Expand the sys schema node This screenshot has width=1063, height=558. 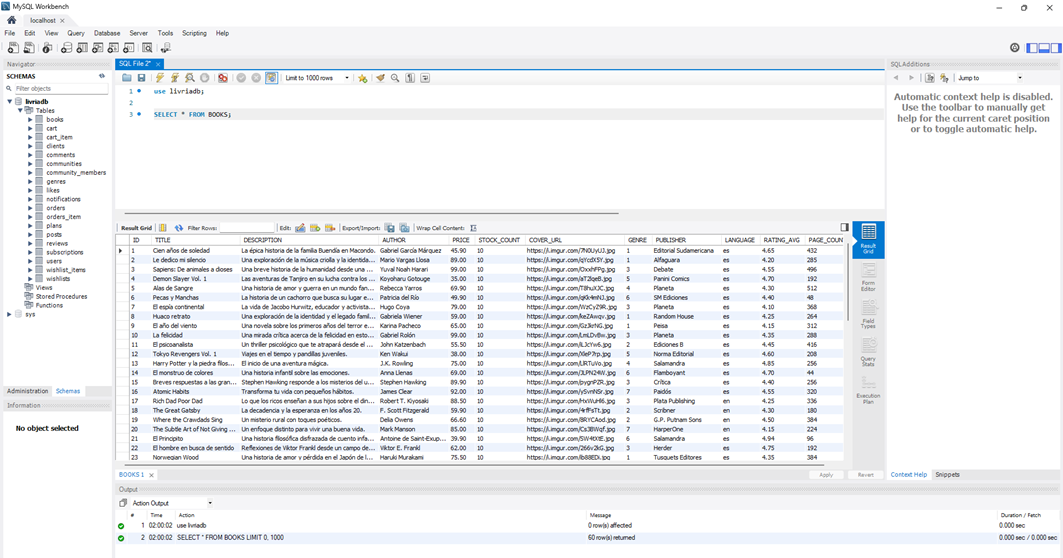pyautogui.click(x=9, y=315)
